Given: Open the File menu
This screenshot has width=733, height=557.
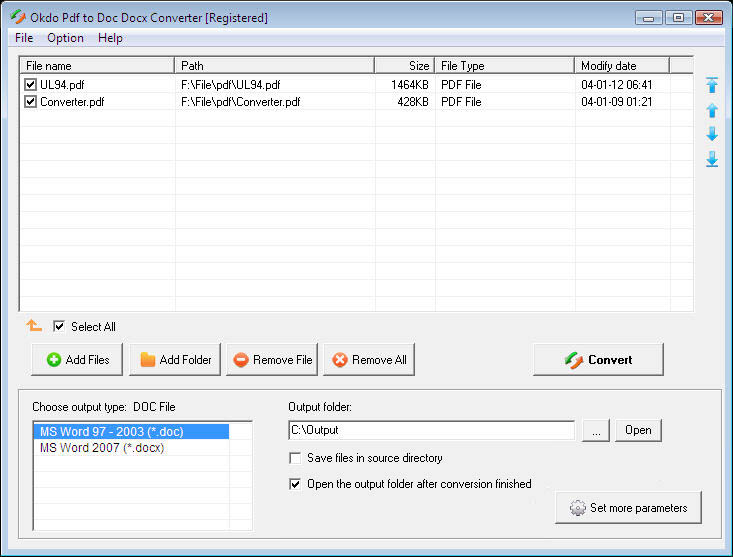Looking at the screenshot, I should coord(24,38).
